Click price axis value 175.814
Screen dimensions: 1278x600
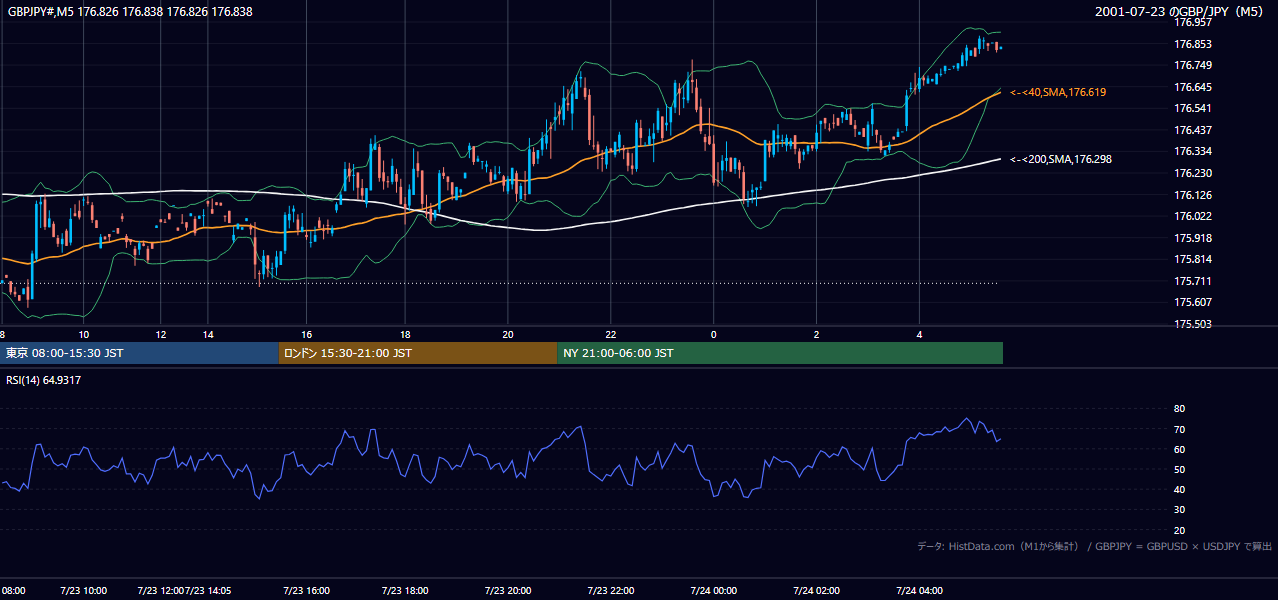pyautogui.click(x=1193, y=259)
